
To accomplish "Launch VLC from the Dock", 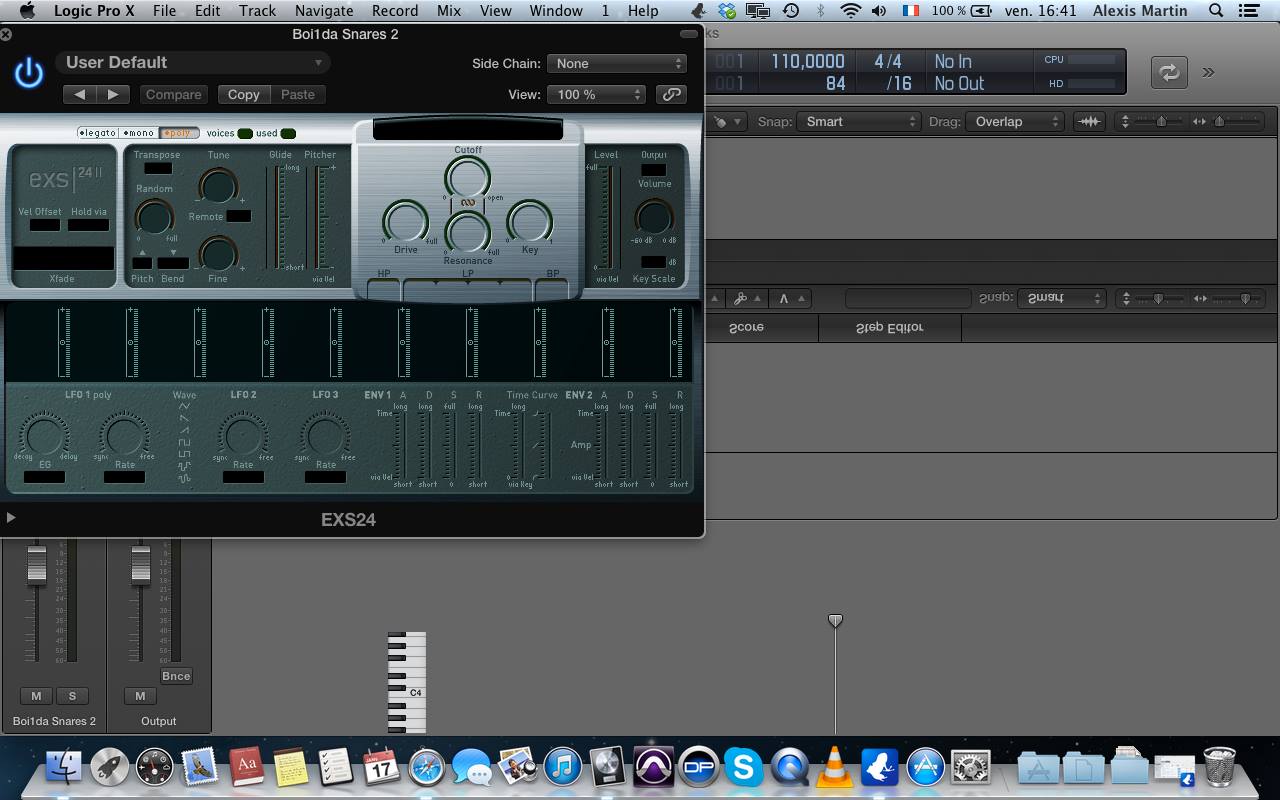I will point(833,767).
